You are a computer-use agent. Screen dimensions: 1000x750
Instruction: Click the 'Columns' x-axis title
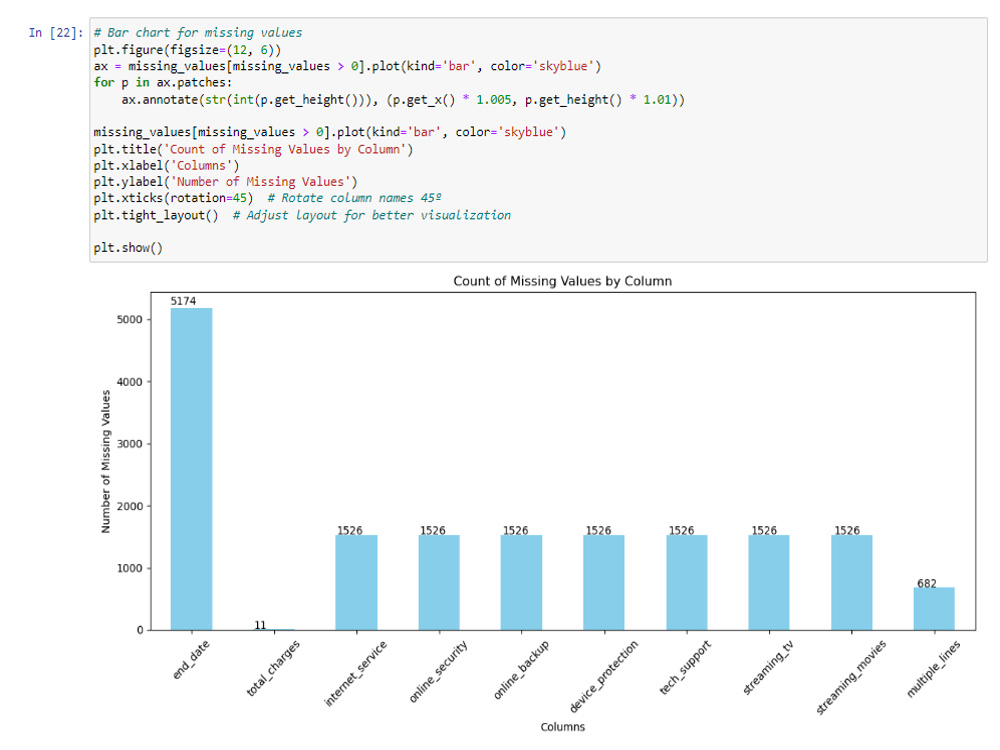pyautogui.click(x=562, y=726)
